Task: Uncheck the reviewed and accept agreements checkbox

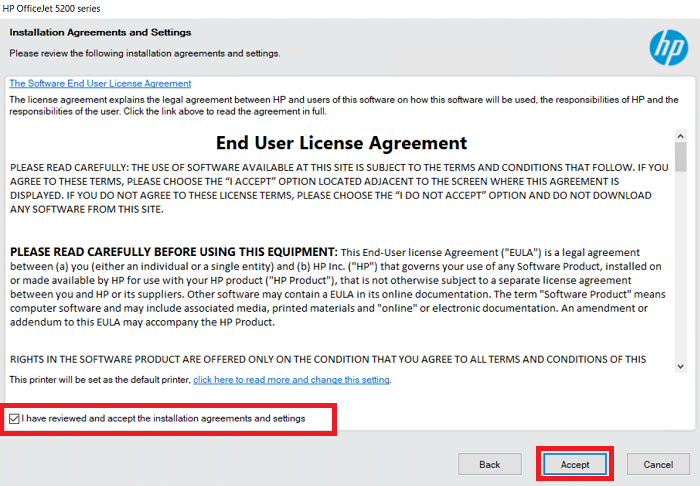Action: point(14,419)
